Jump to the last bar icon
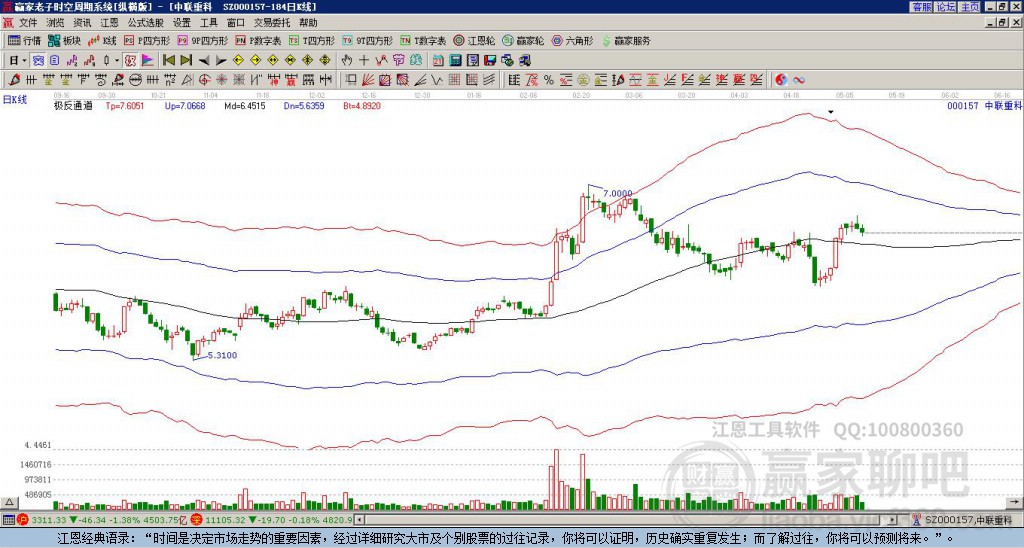This screenshot has width=1024, height=548. (185, 61)
